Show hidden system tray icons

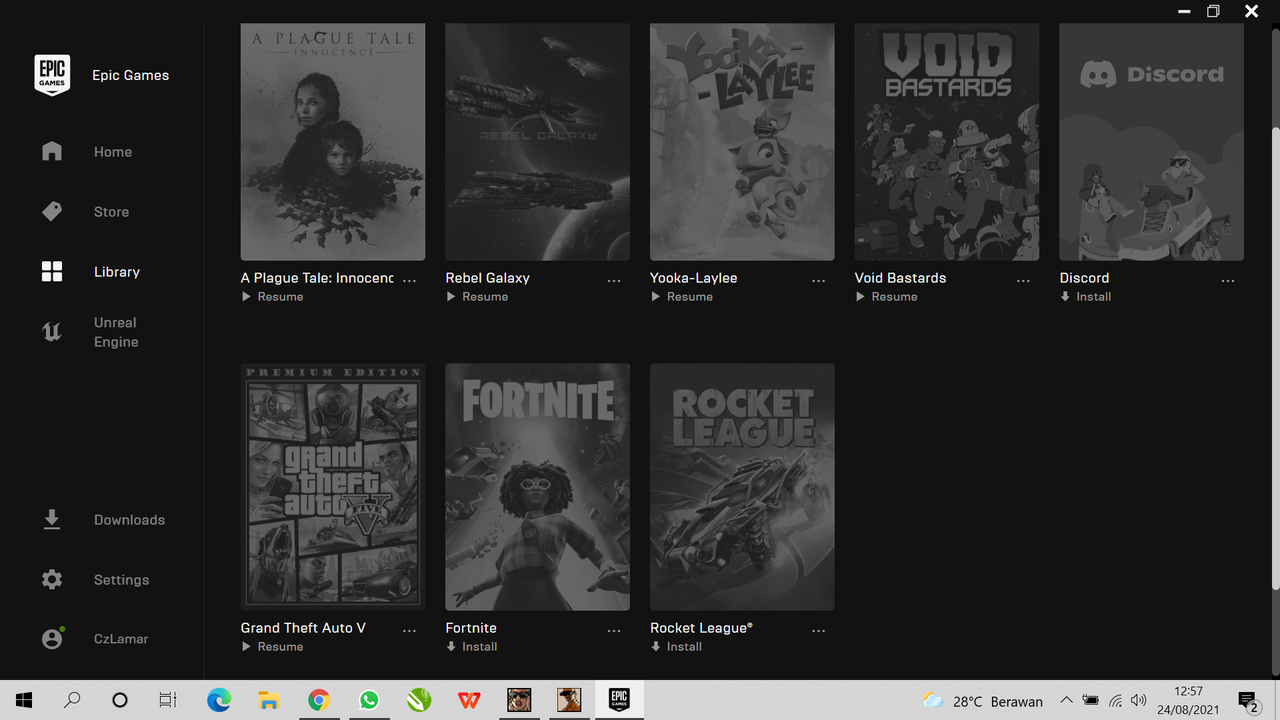tap(1066, 700)
